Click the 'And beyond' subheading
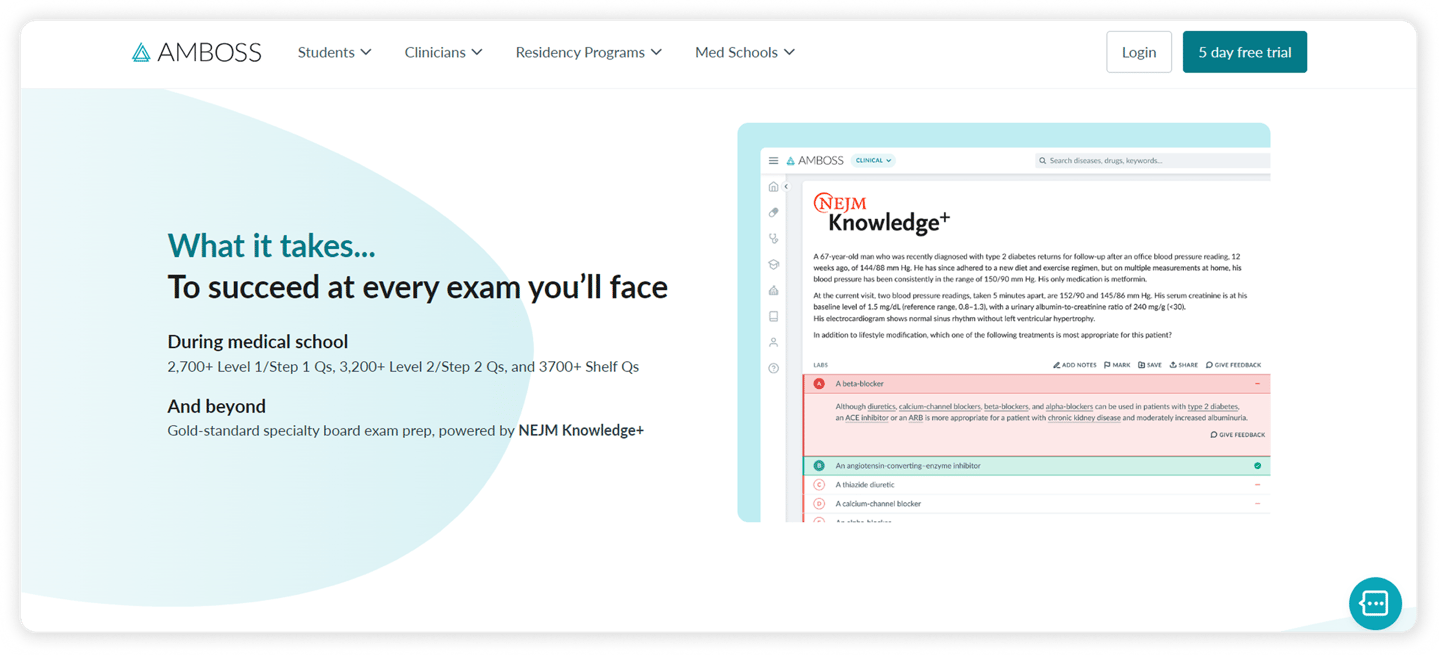The height and width of the screenshot is (655, 1440). (x=217, y=406)
